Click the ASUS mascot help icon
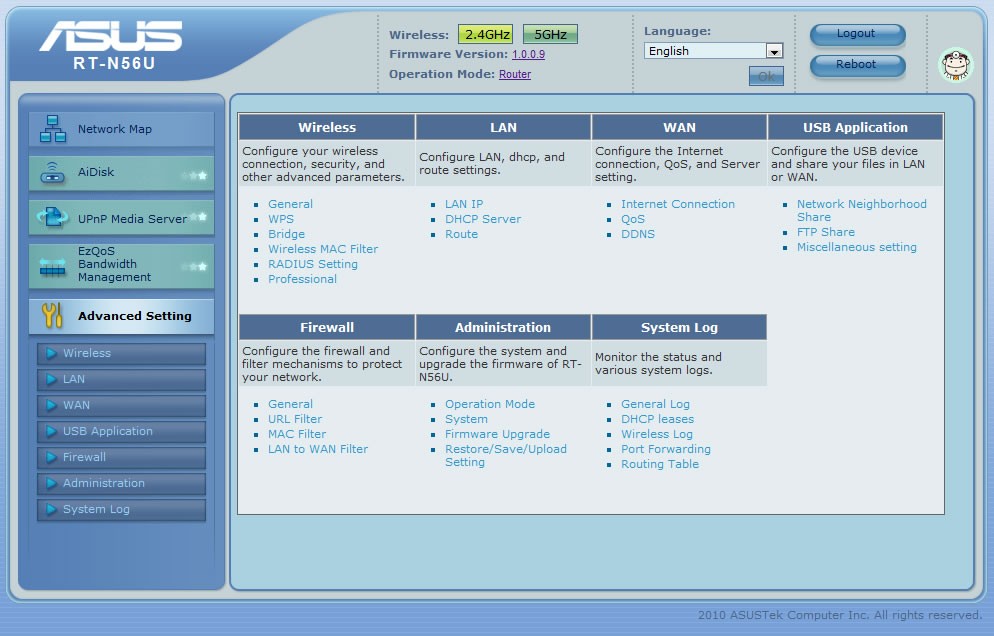The height and width of the screenshot is (636, 994). [x=955, y=65]
